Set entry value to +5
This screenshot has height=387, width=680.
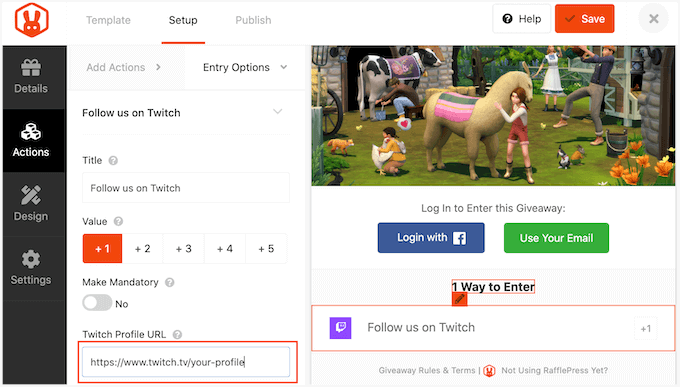pyautogui.click(x=266, y=249)
